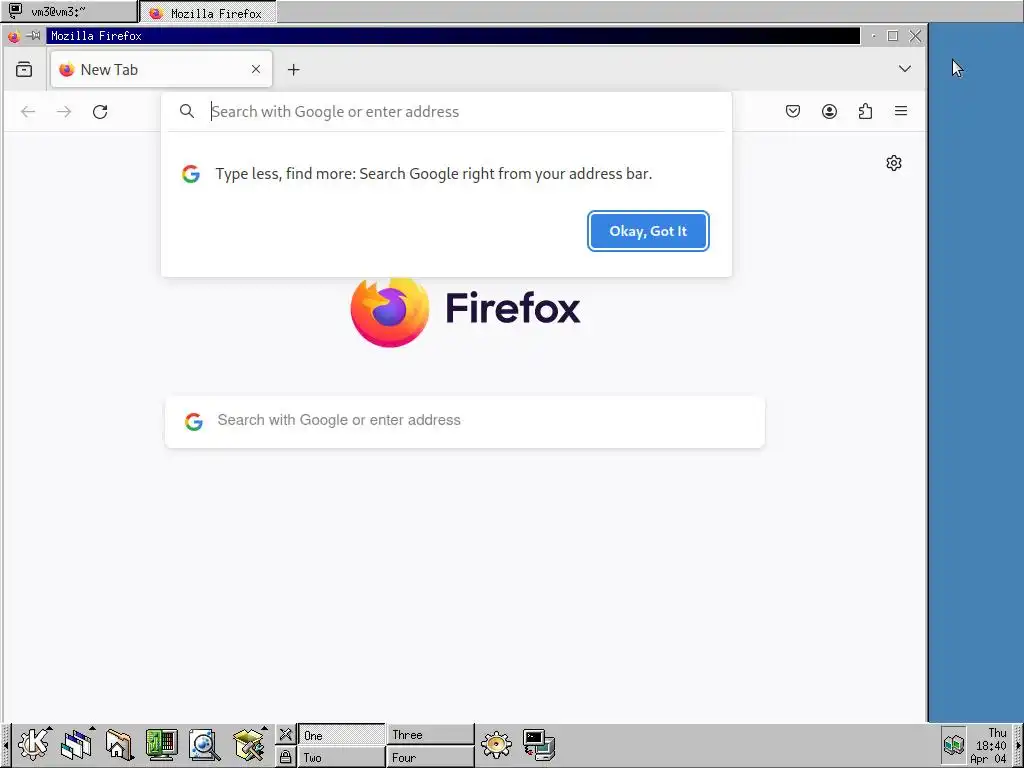
Task: Open the Firefox View tab list icon
Action: [24, 69]
